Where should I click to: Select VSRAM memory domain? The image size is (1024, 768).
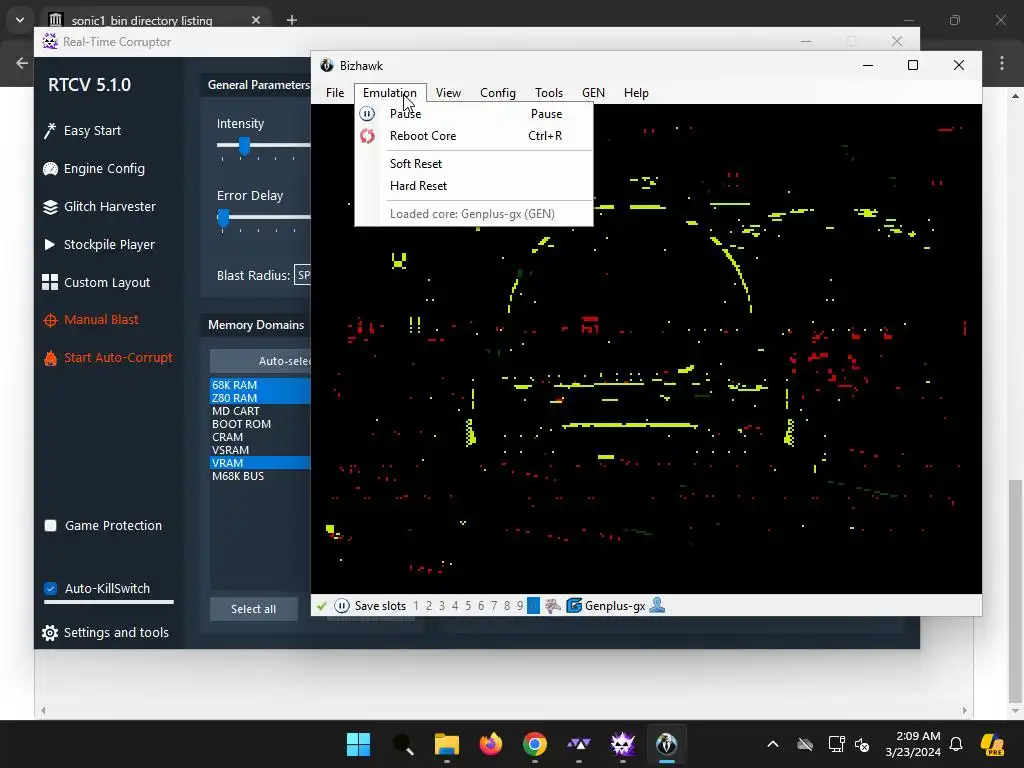[260, 451]
